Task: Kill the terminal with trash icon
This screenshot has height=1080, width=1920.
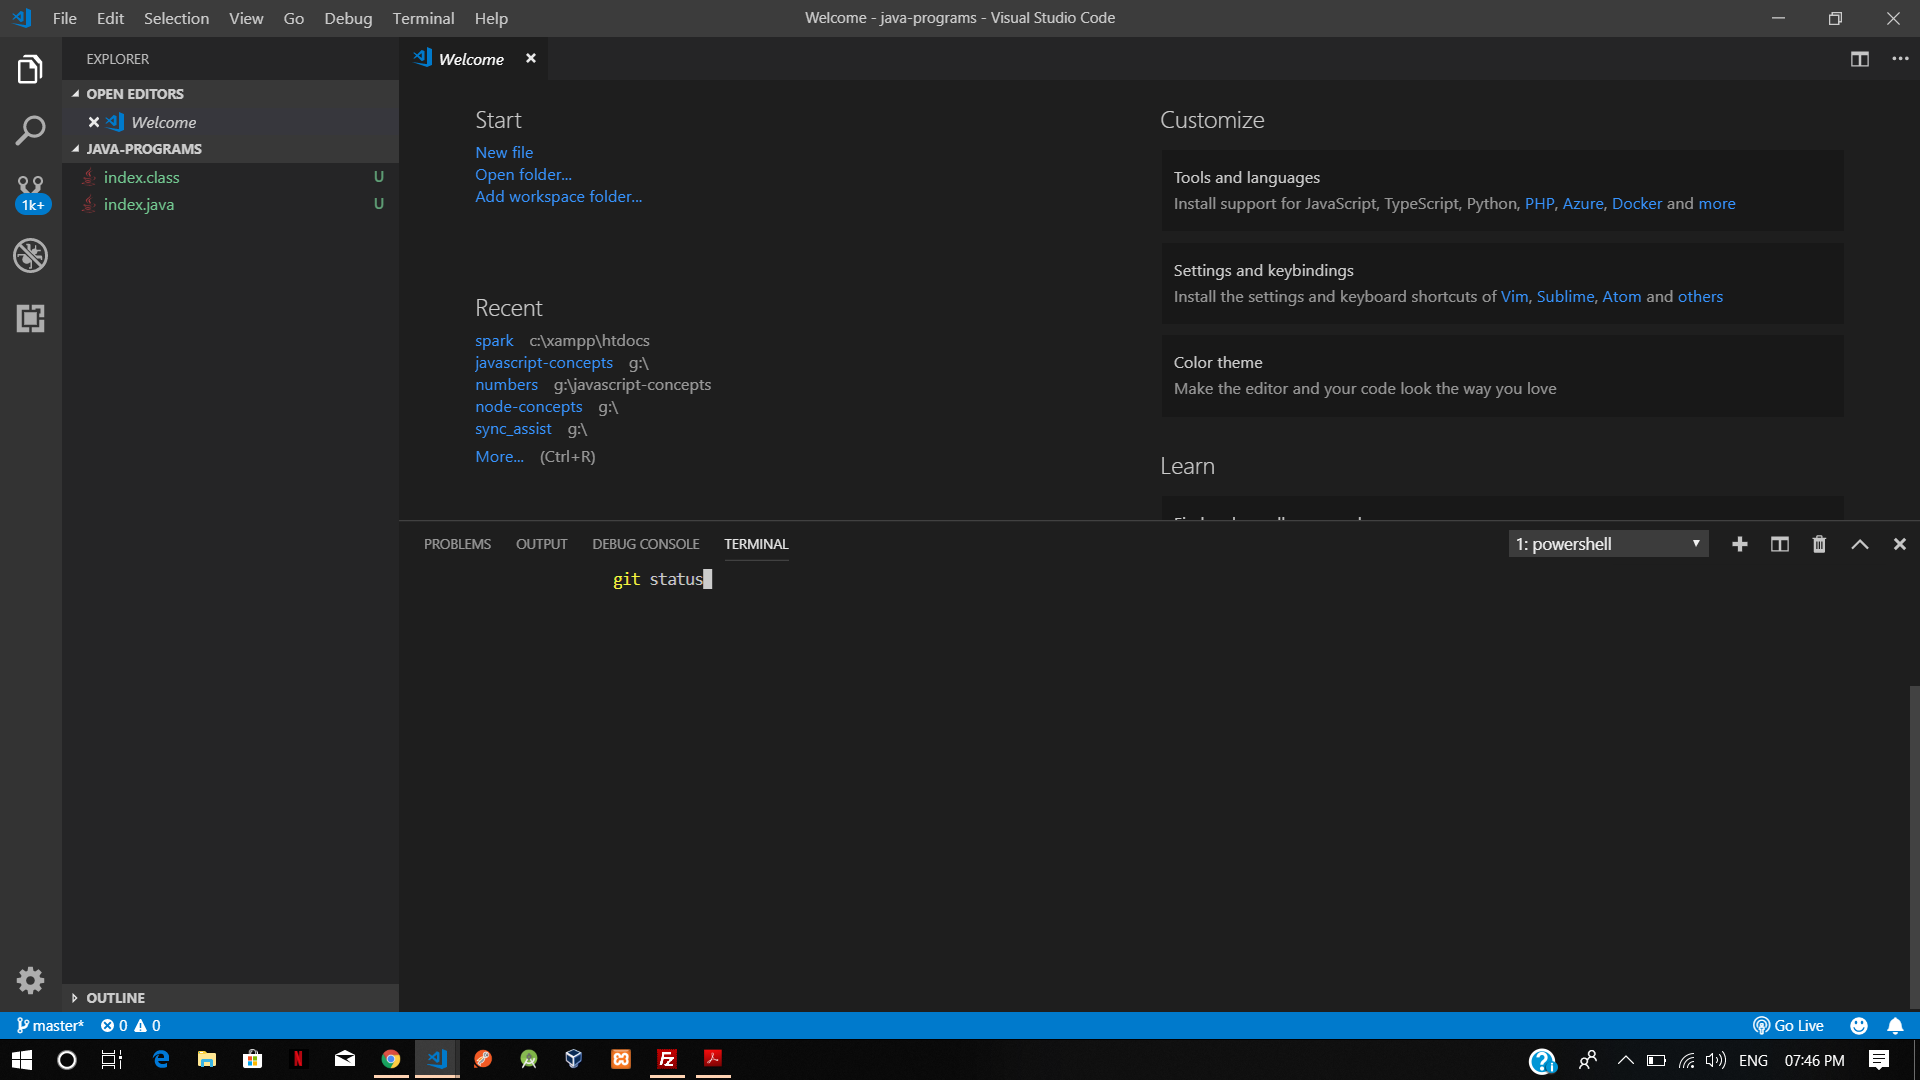Action: click(1819, 544)
